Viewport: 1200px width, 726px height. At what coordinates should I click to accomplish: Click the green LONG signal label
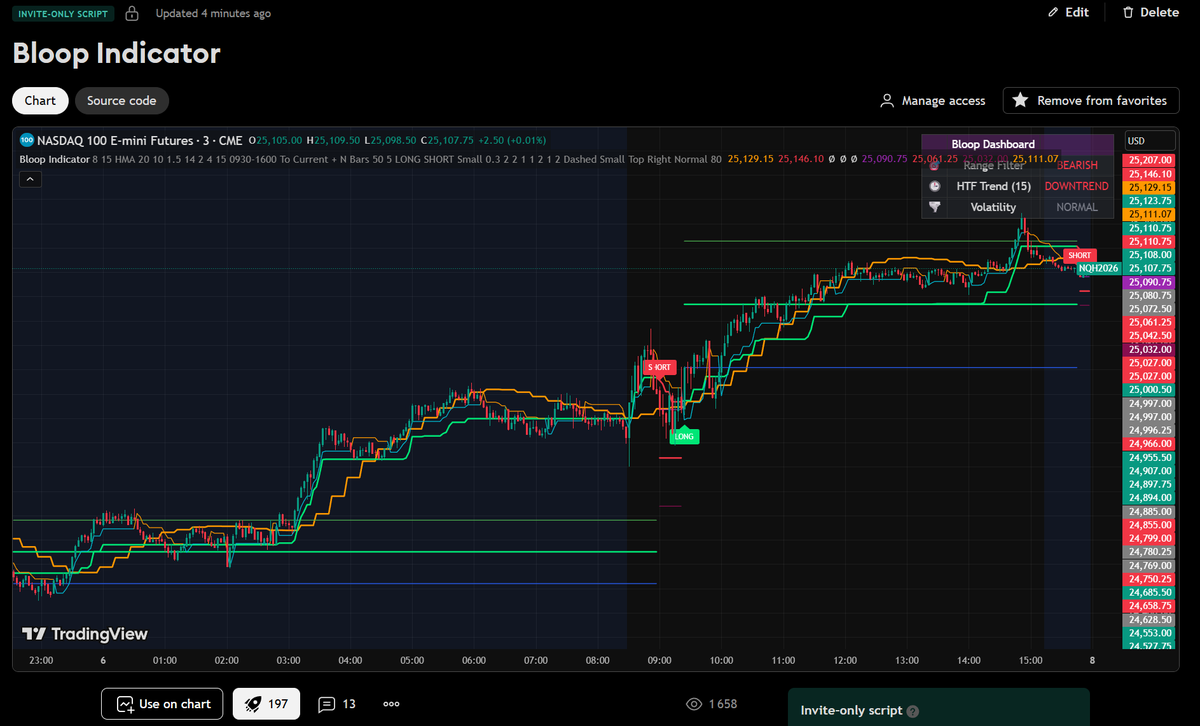(684, 436)
